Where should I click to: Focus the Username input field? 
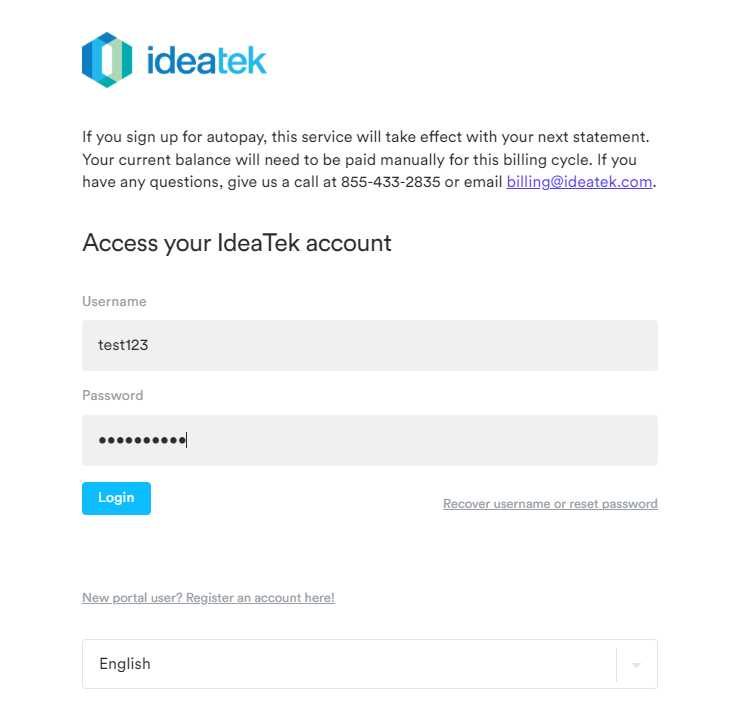click(370, 345)
